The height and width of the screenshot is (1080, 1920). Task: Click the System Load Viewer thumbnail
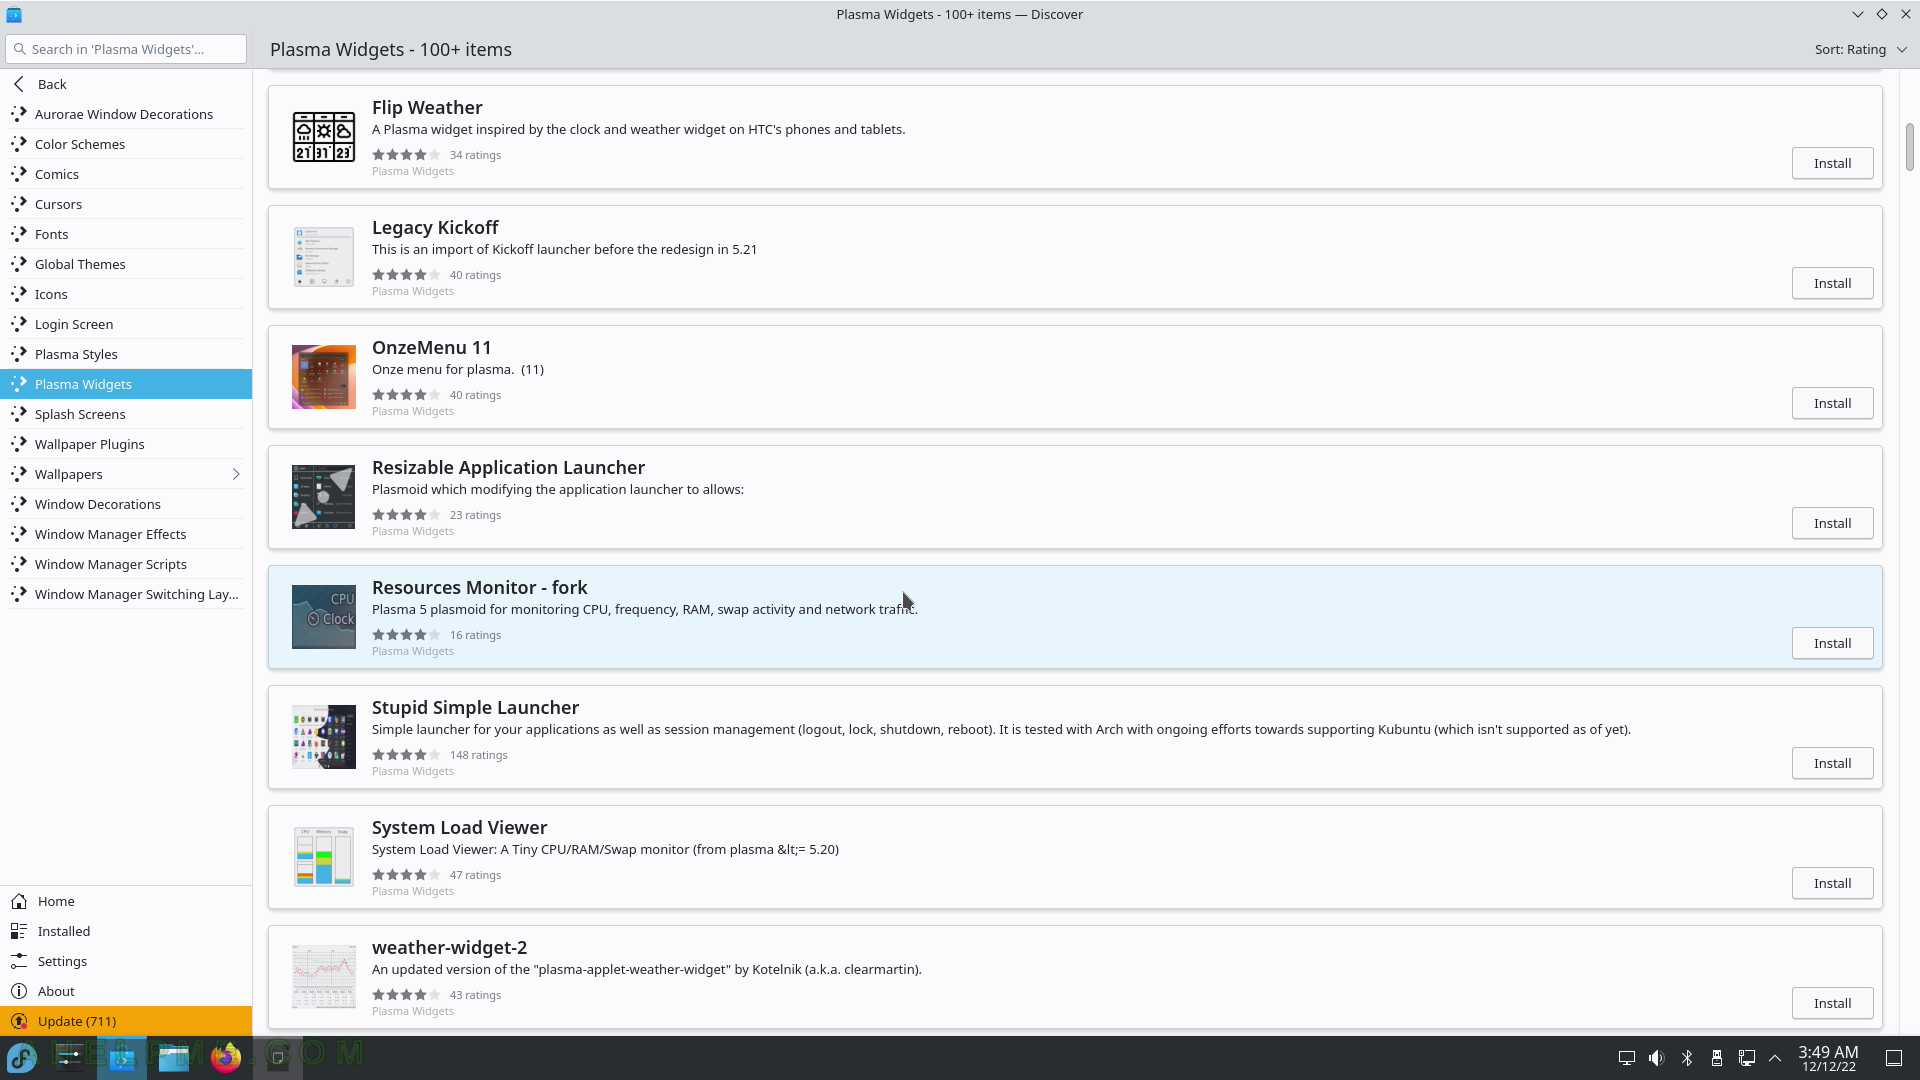(323, 857)
